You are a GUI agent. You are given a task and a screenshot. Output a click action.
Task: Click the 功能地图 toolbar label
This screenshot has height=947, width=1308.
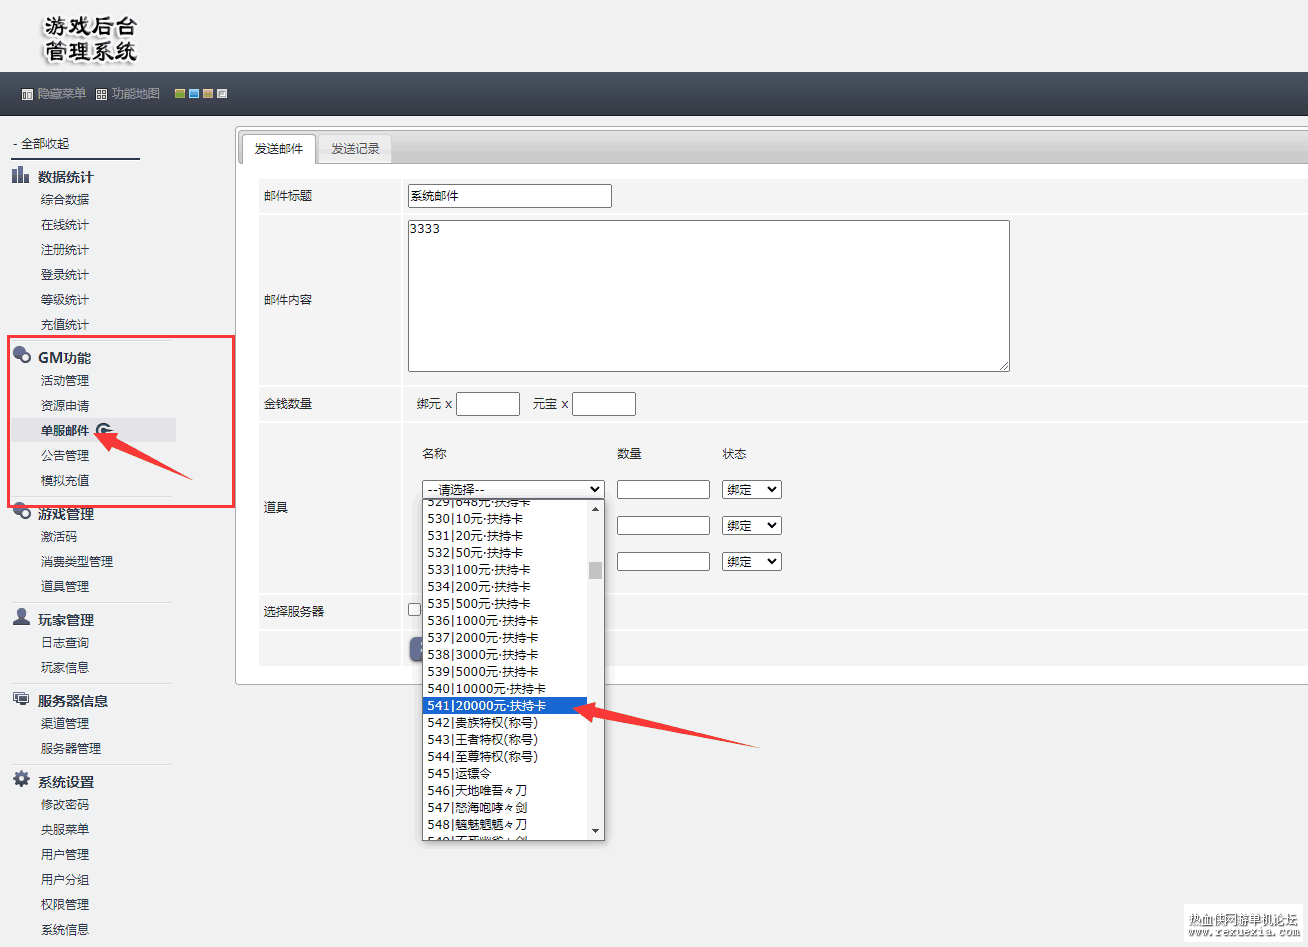pos(135,94)
